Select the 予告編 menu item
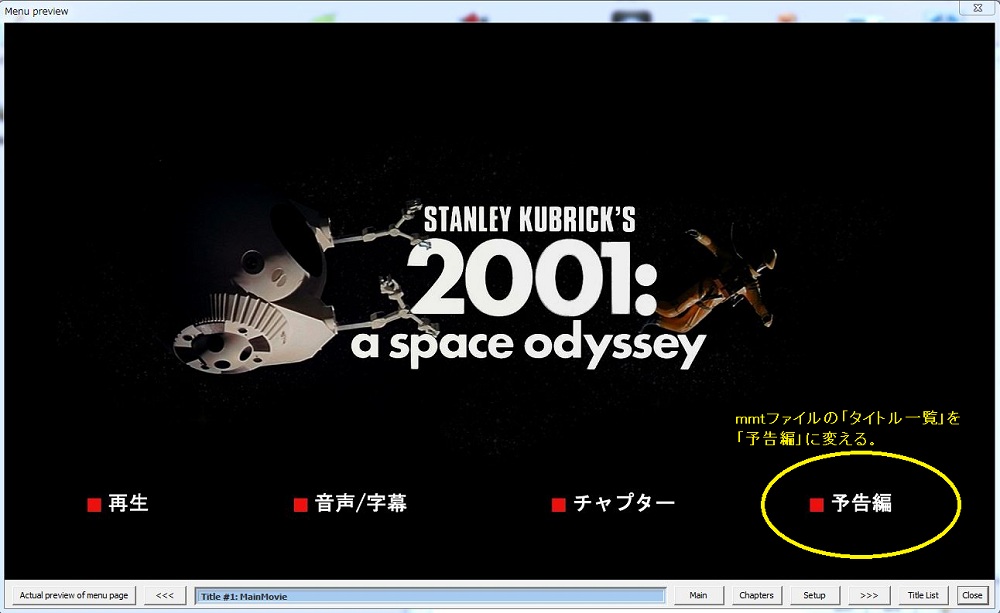The image size is (1000, 613). (x=862, y=503)
